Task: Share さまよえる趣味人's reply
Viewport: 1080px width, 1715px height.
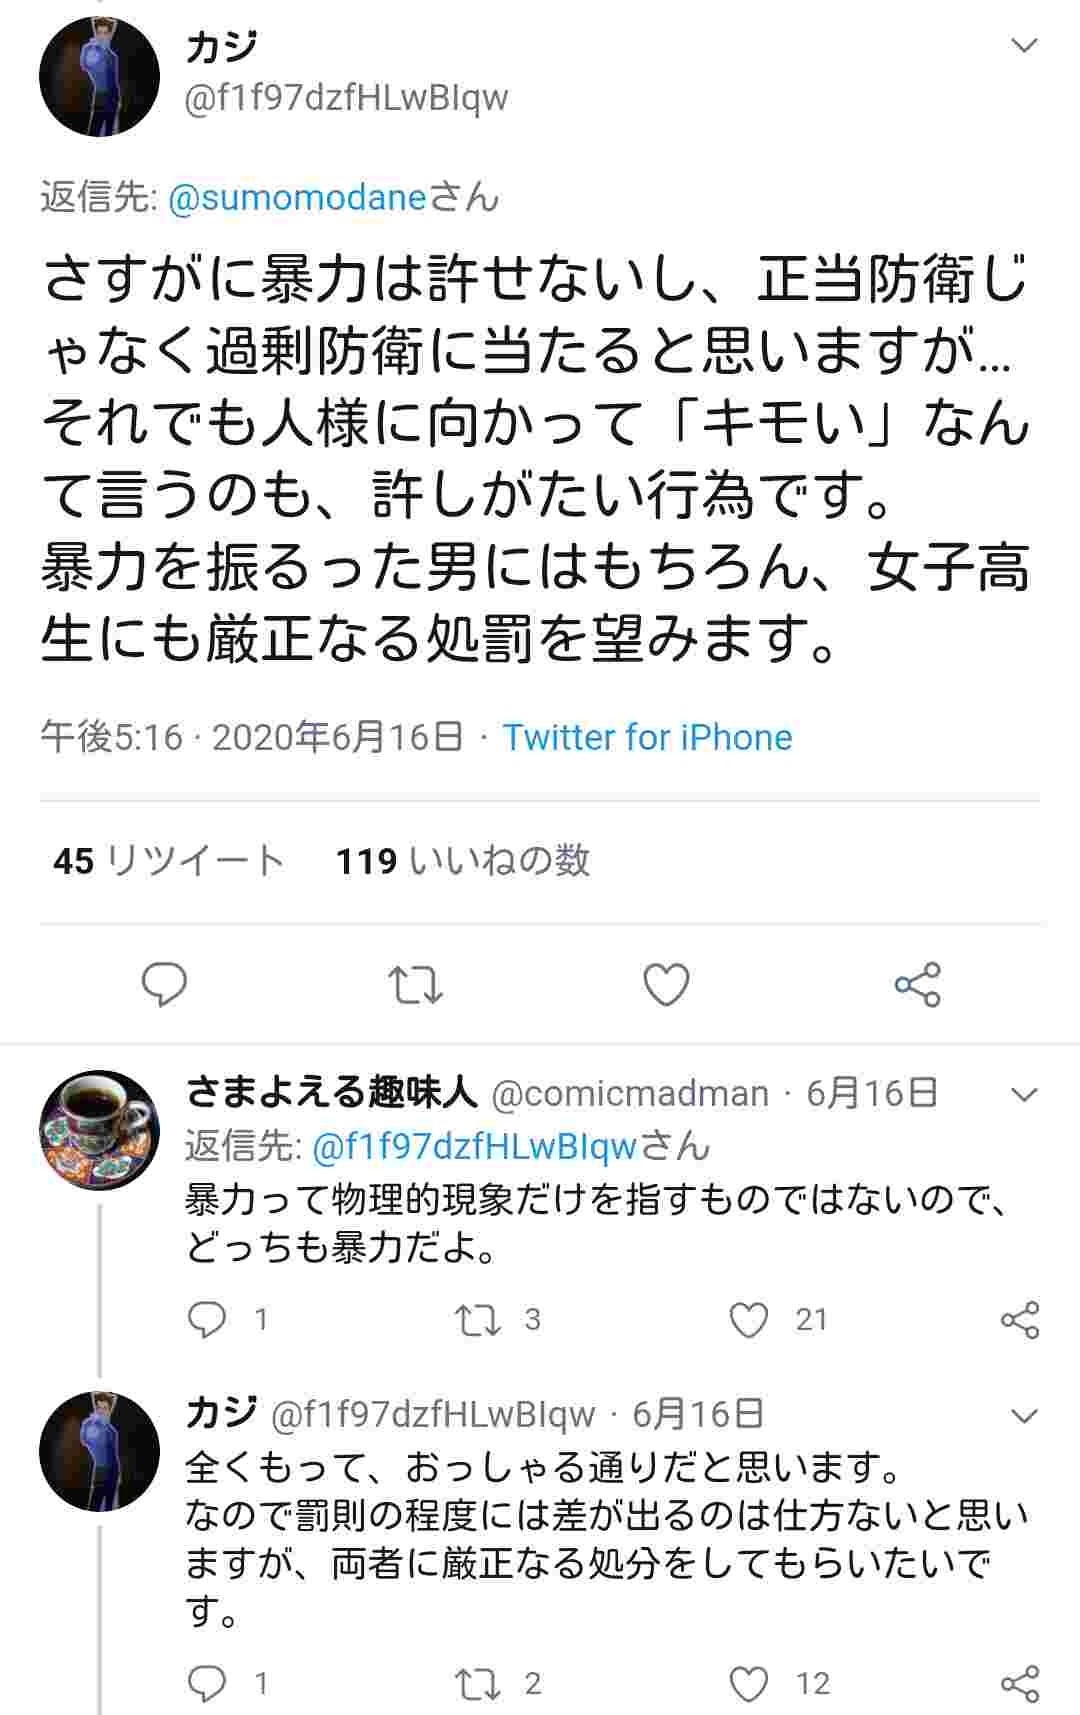Action: 1020,1320
